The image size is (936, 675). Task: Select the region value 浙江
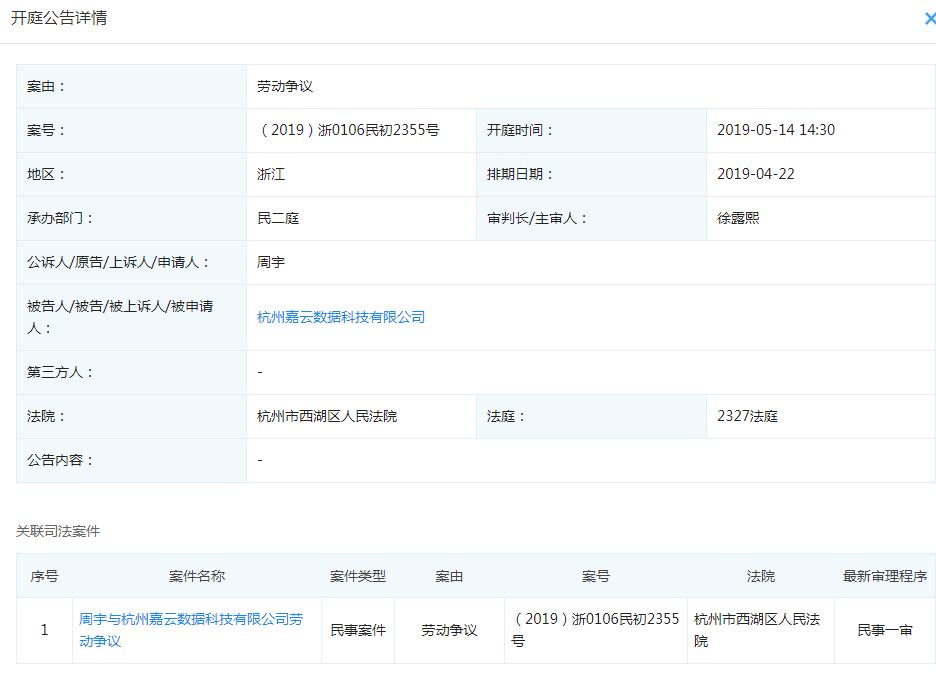(268, 174)
